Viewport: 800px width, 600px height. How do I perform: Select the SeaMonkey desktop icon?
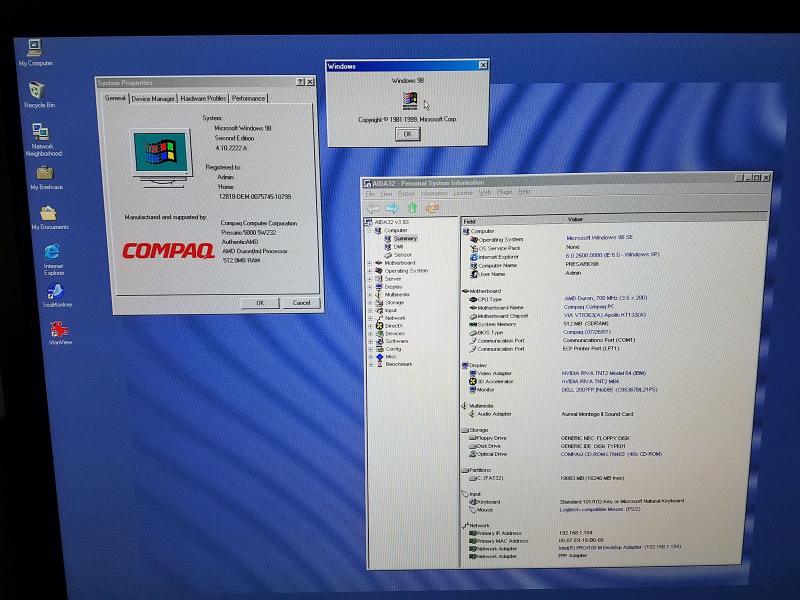point(56,296)
